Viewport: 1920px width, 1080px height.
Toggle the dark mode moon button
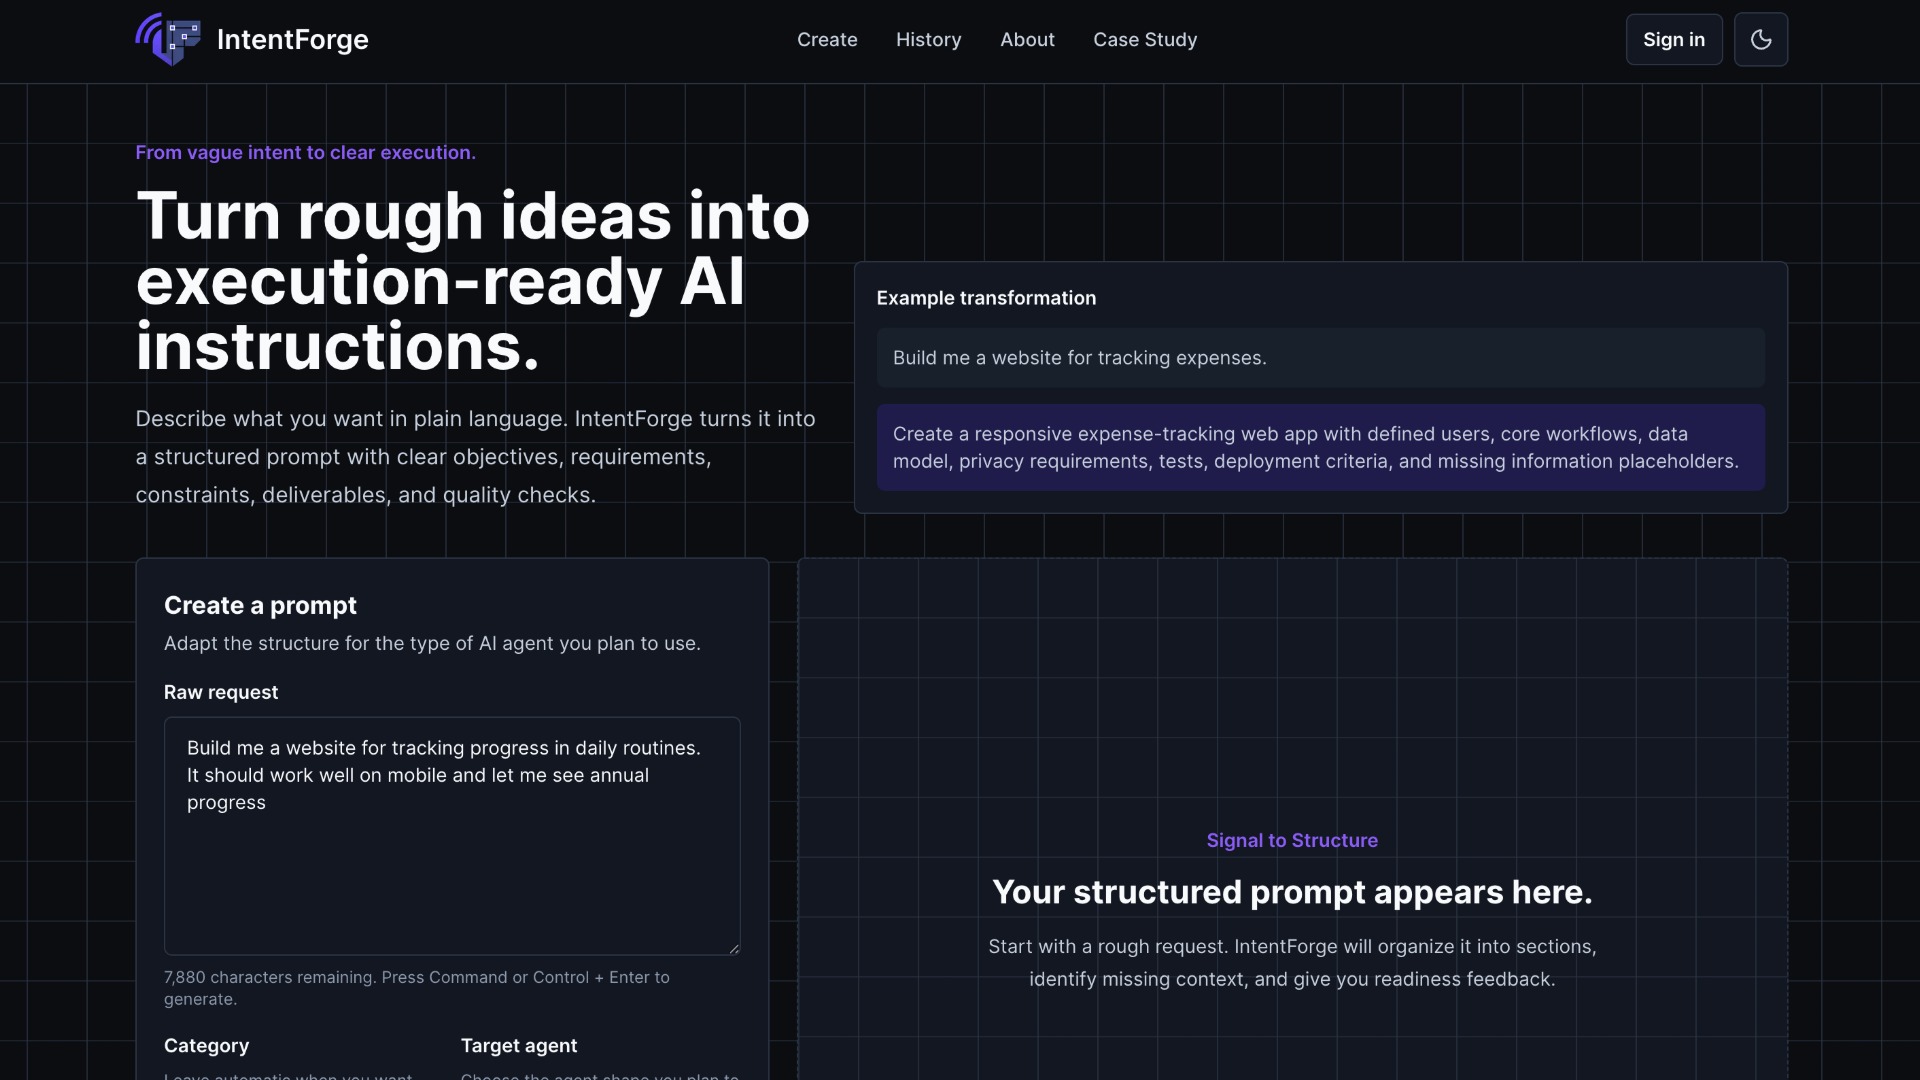point(1761,39)
